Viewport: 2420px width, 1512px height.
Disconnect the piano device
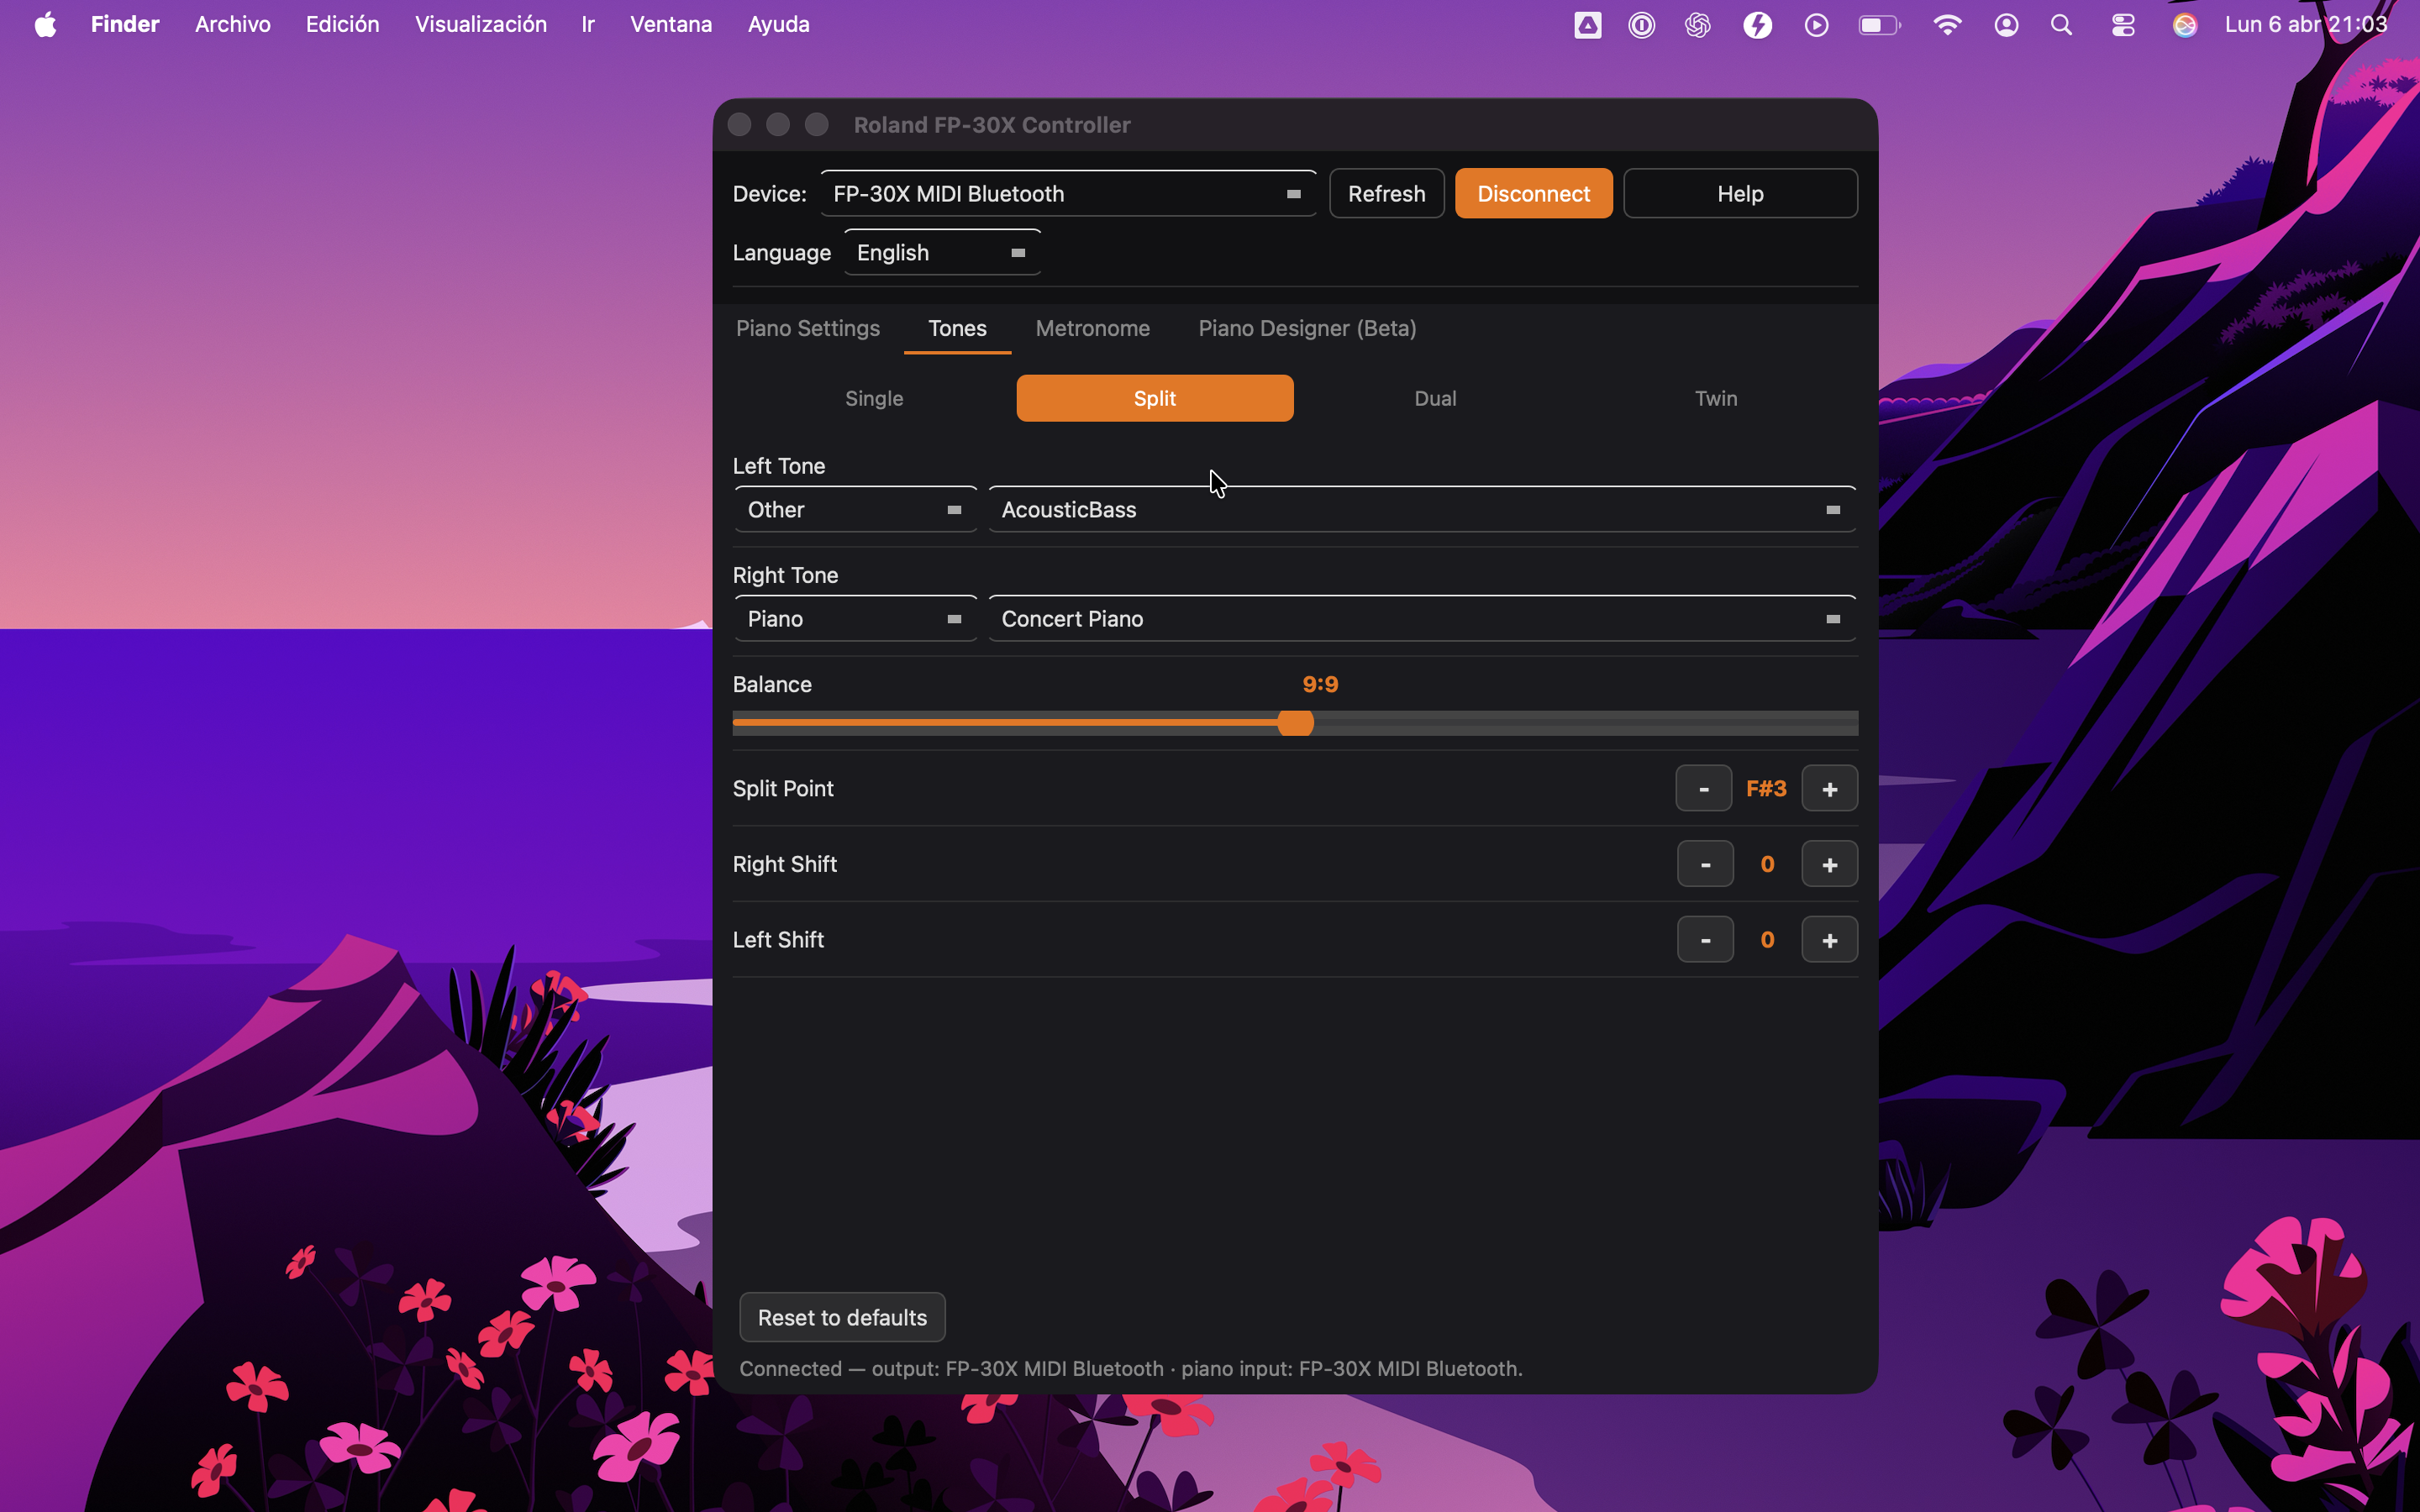pos(1532,193)
